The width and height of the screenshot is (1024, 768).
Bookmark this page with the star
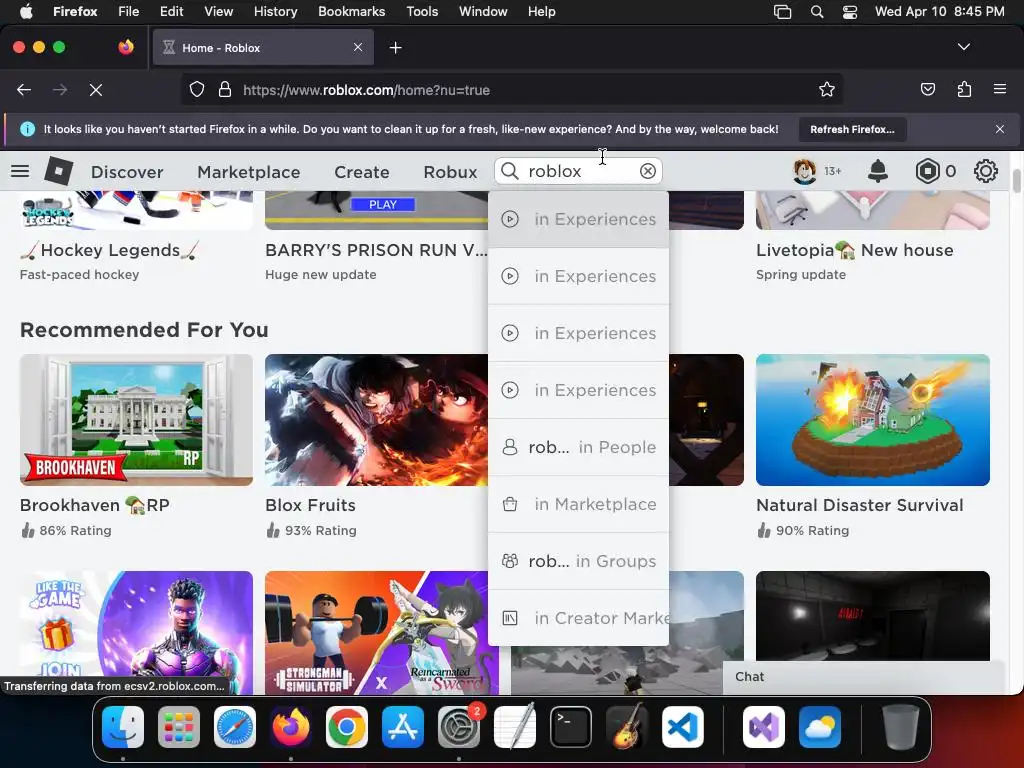pyautogui.click(x=826, y=89)
